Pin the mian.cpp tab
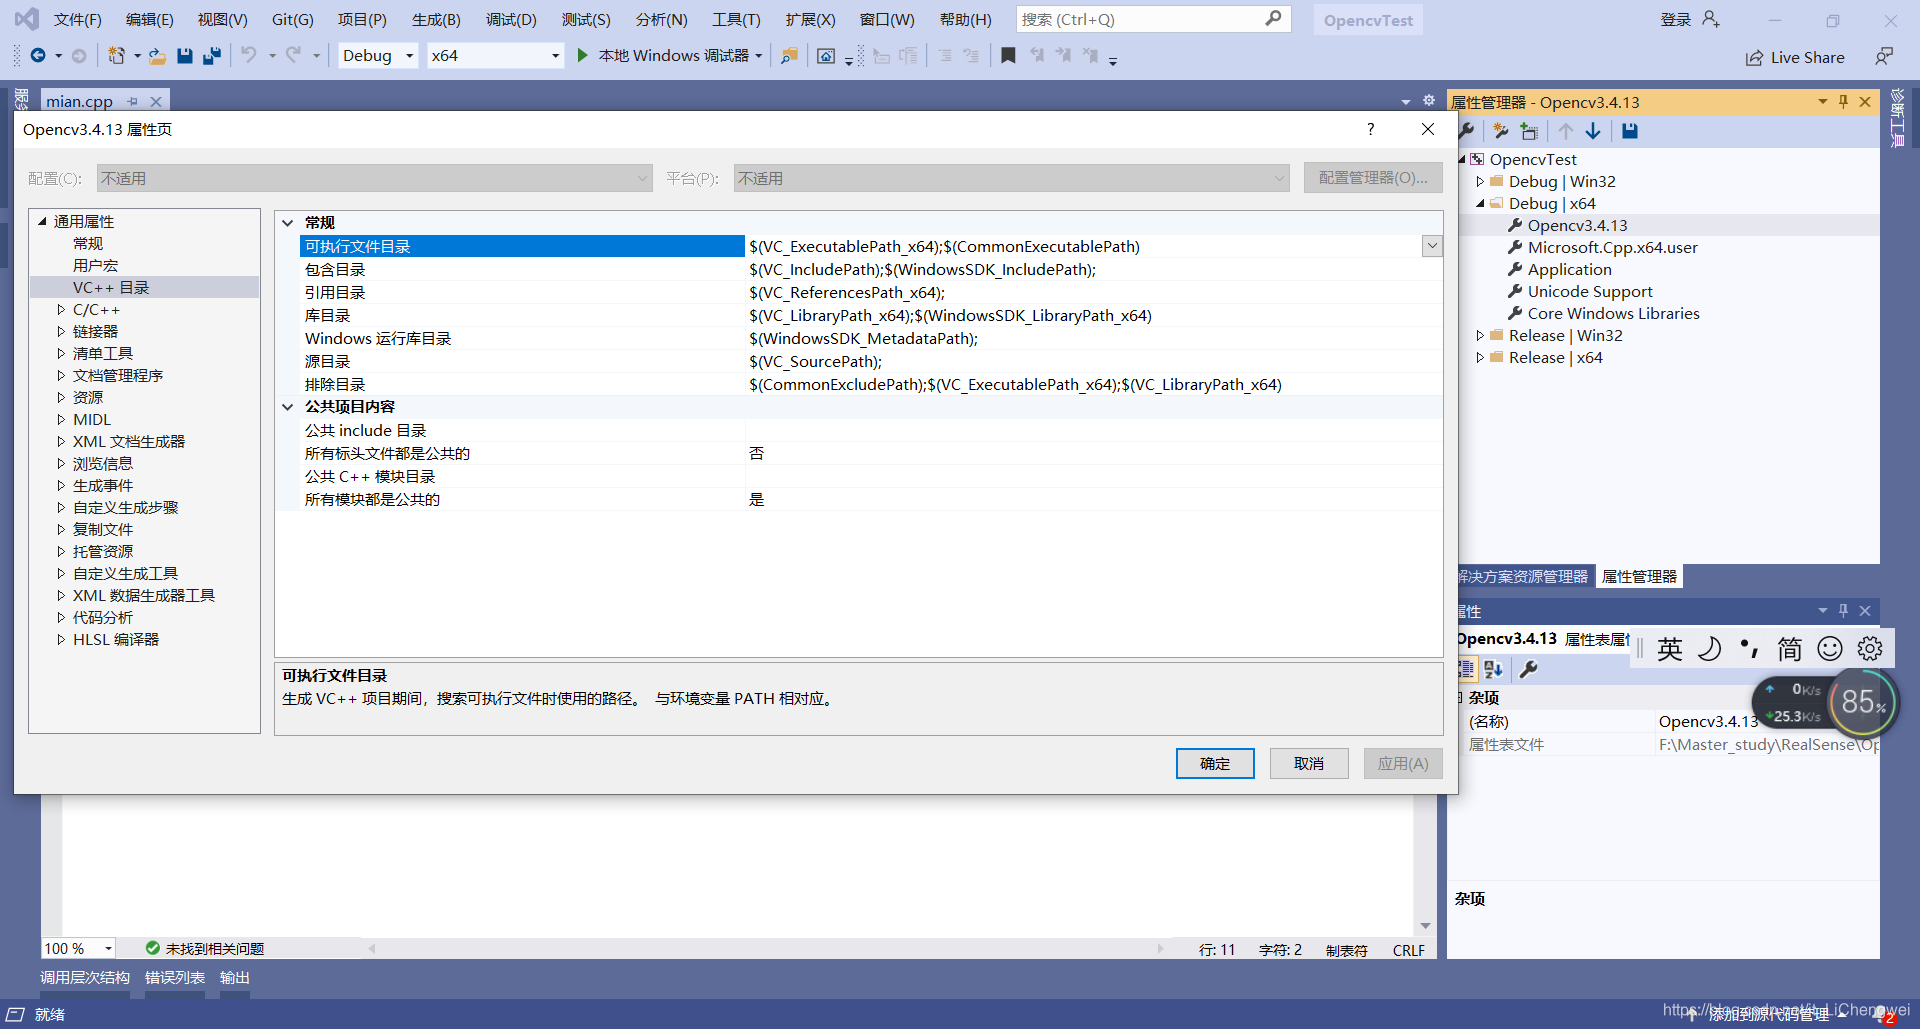Screen dimensions: 1920x1029 [132, 101]
